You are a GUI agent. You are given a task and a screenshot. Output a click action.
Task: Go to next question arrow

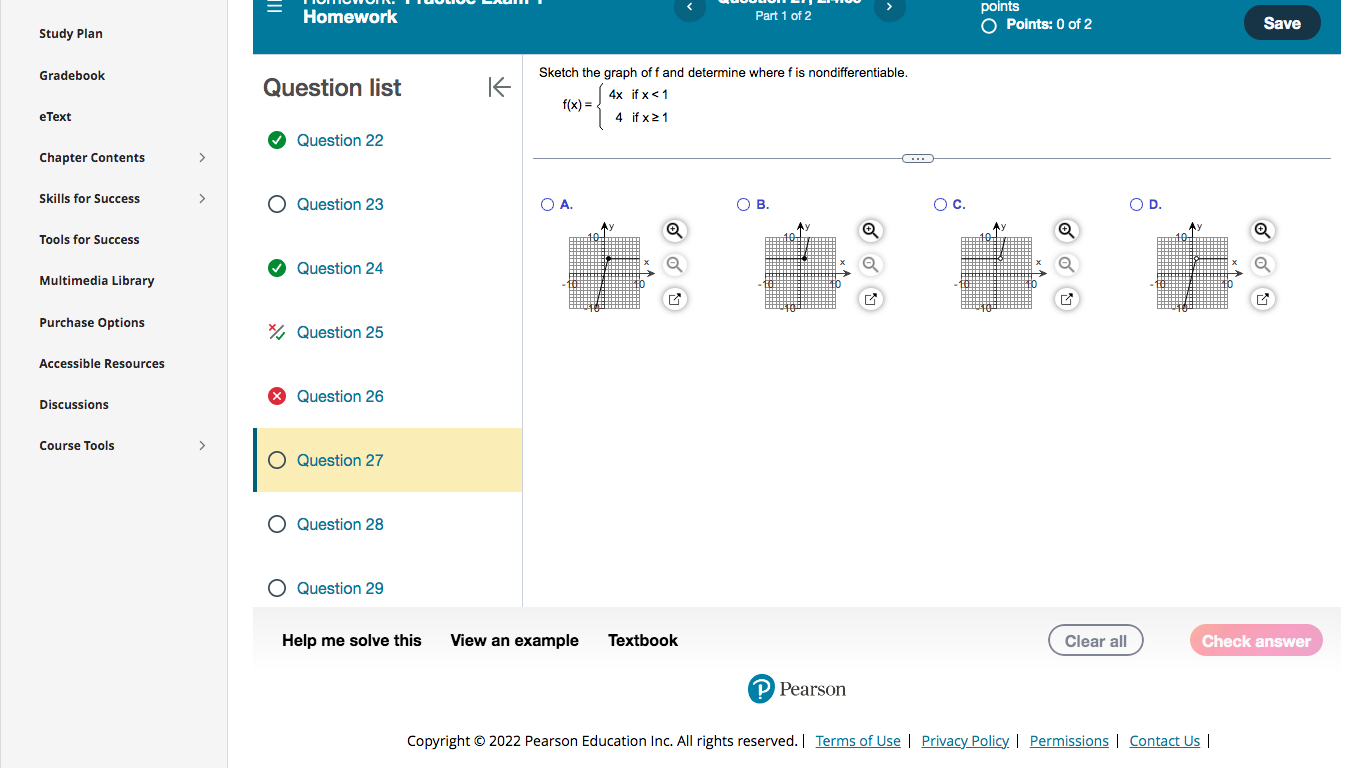pos(889,8)
